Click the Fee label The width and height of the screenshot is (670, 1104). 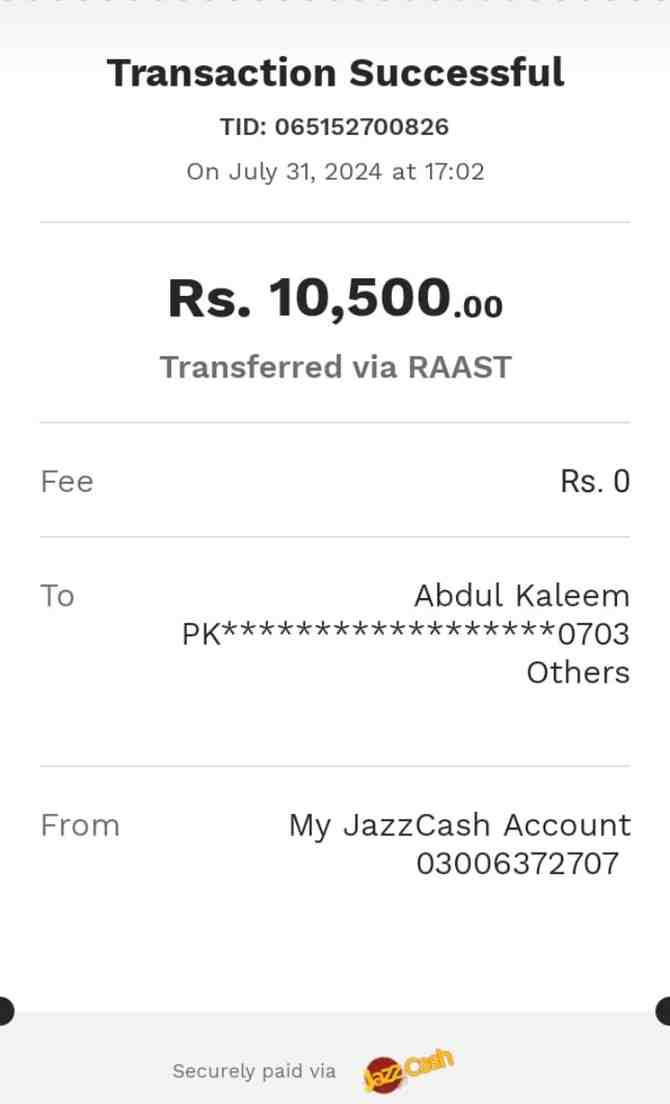pos(67,482)
